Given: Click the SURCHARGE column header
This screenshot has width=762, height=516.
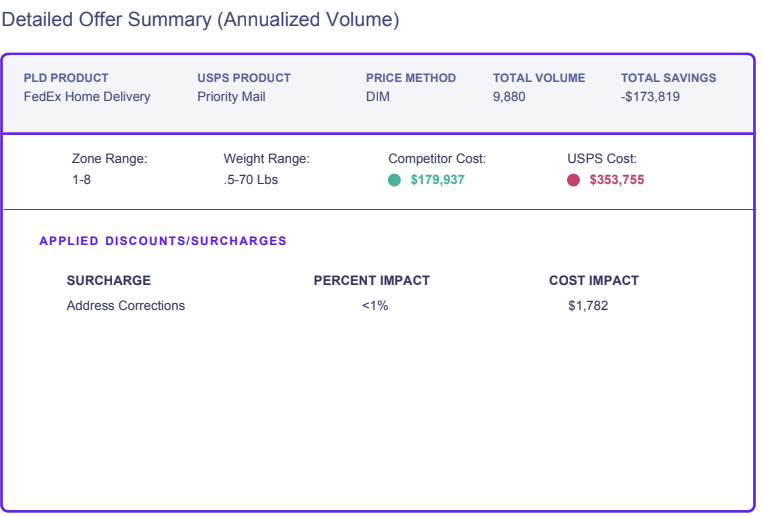Looking at the screenshot, I should 109,280.
